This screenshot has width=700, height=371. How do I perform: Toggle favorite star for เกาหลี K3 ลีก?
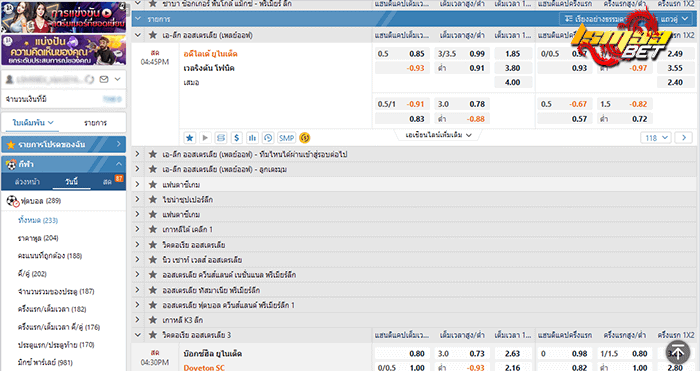(x=153, y=320)
